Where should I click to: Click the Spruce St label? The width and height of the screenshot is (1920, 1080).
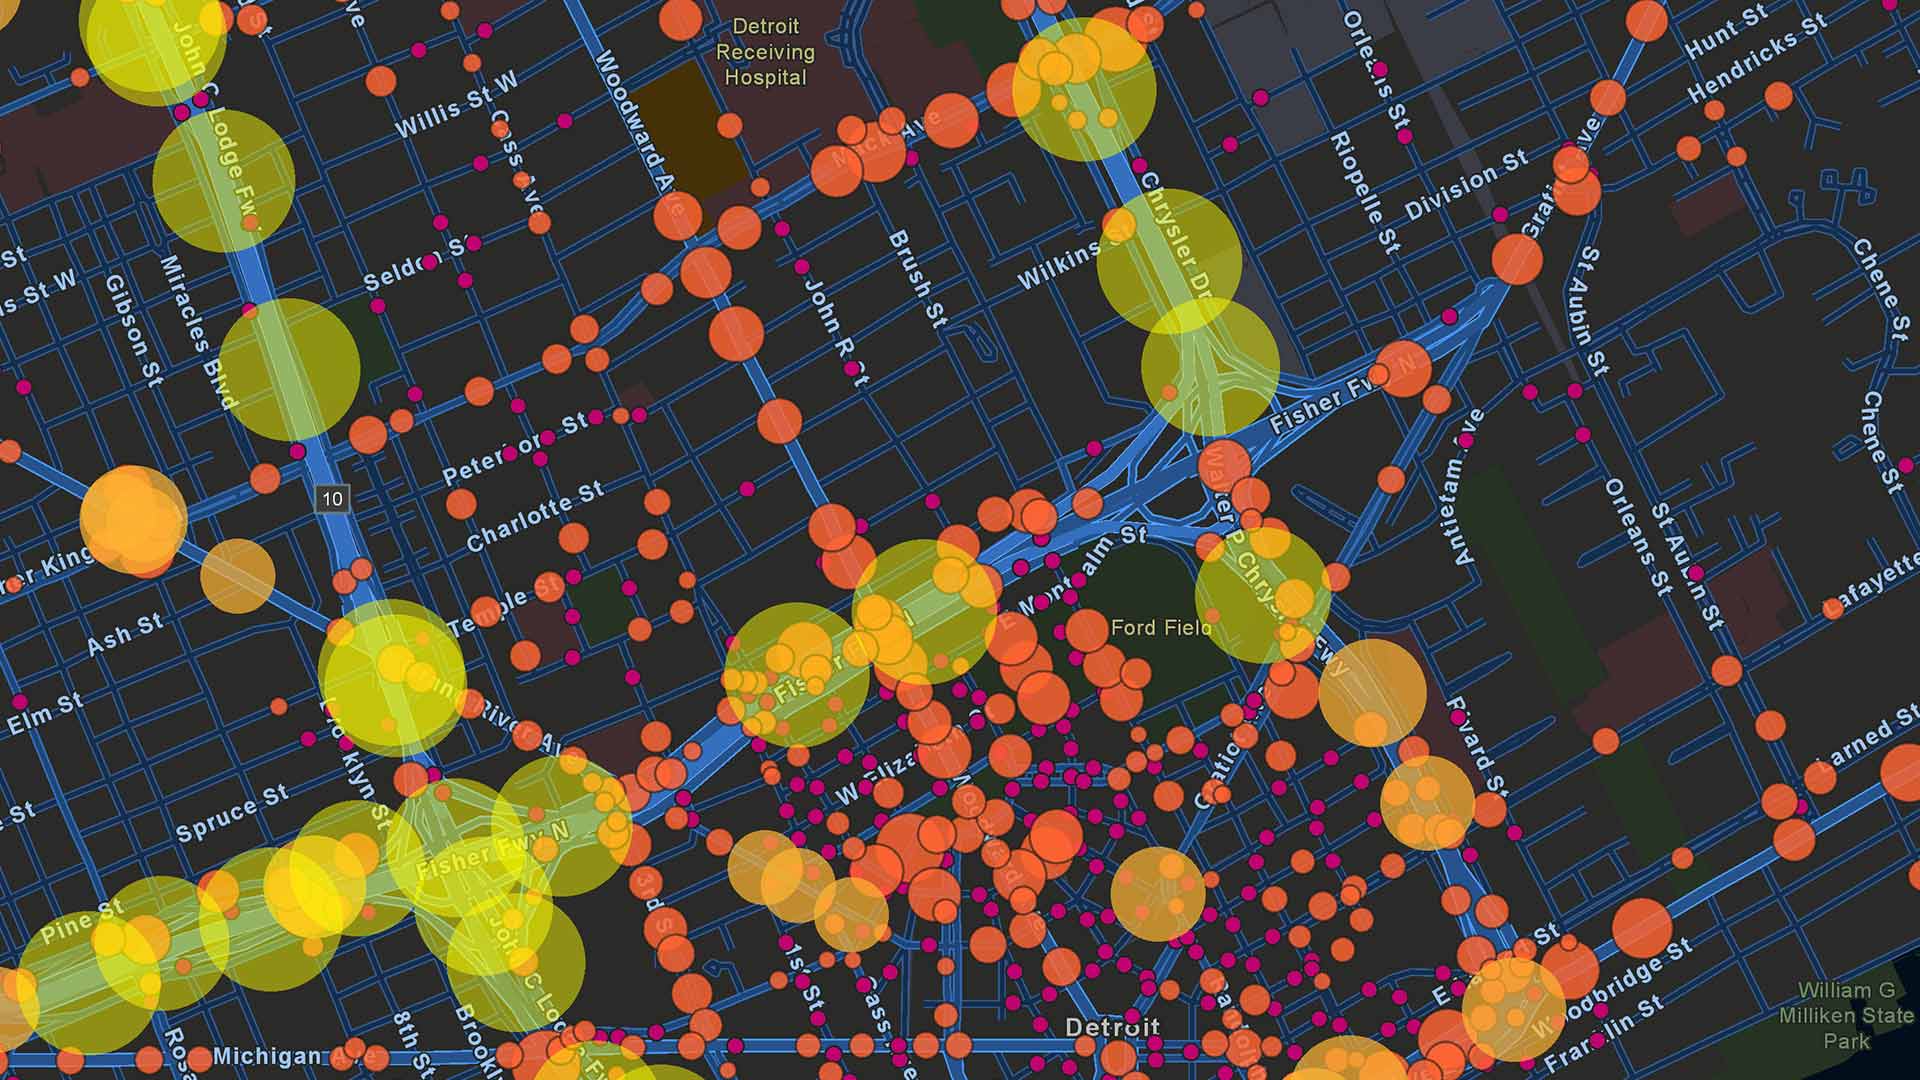232,814
